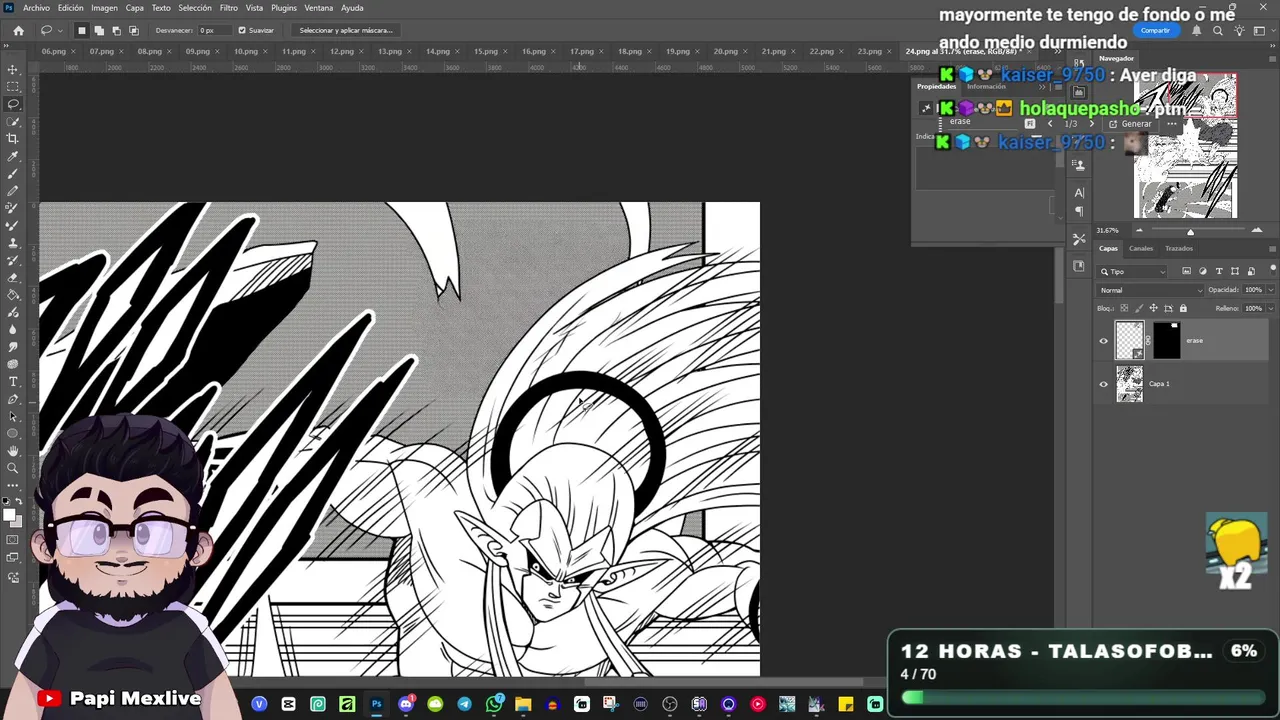Open the Archivo menu

[36, 8]
